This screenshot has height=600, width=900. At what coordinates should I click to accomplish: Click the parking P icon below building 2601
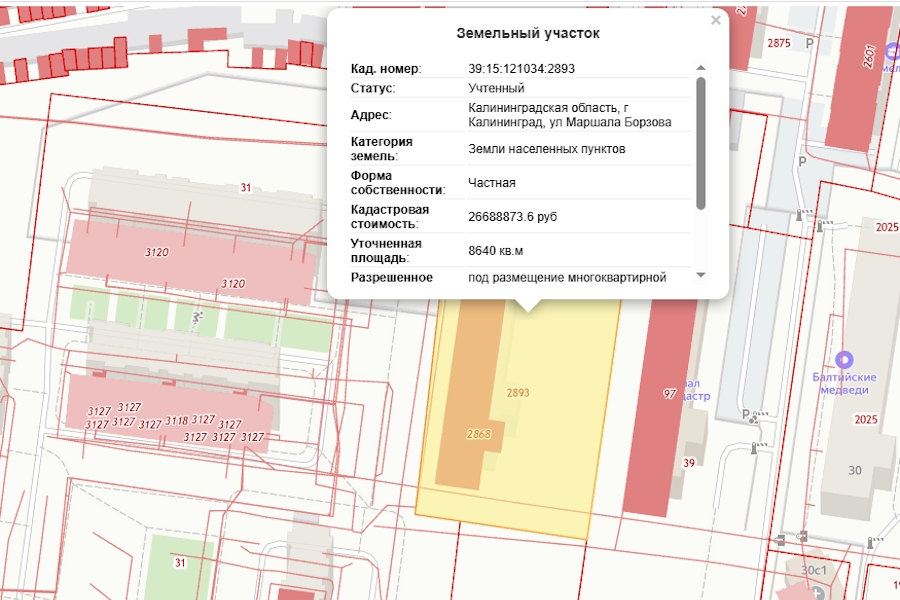pos(803,160)
